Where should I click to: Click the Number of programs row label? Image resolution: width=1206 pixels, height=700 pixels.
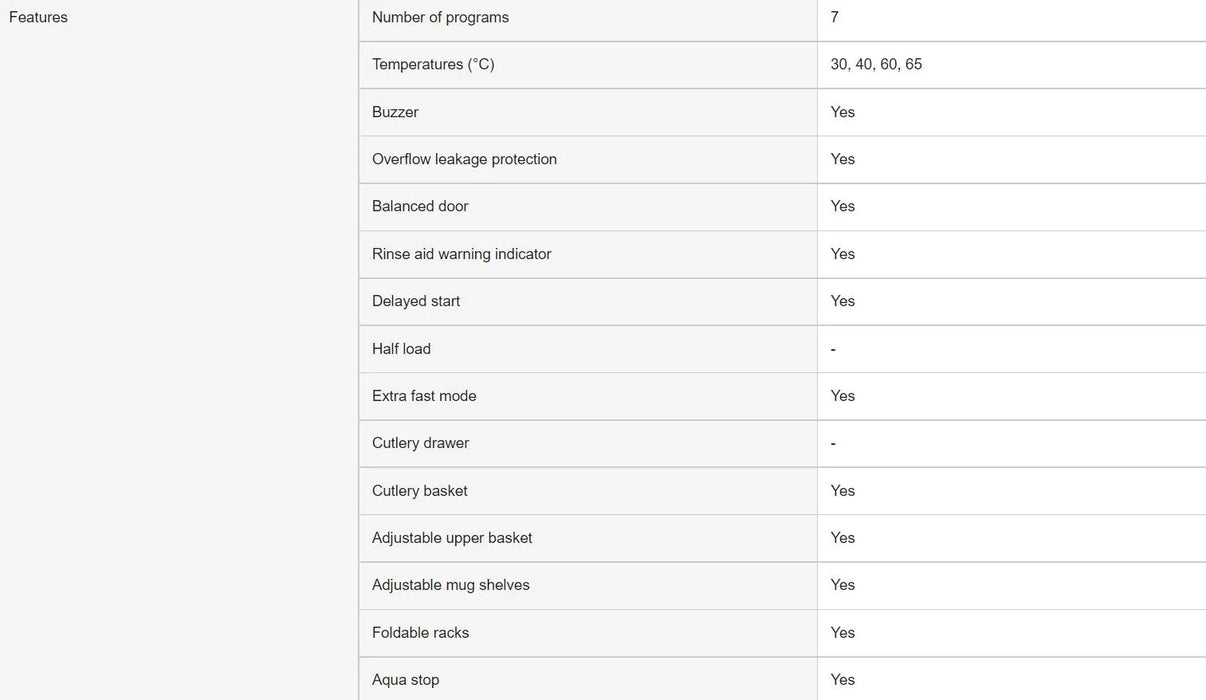pos(440,17)
